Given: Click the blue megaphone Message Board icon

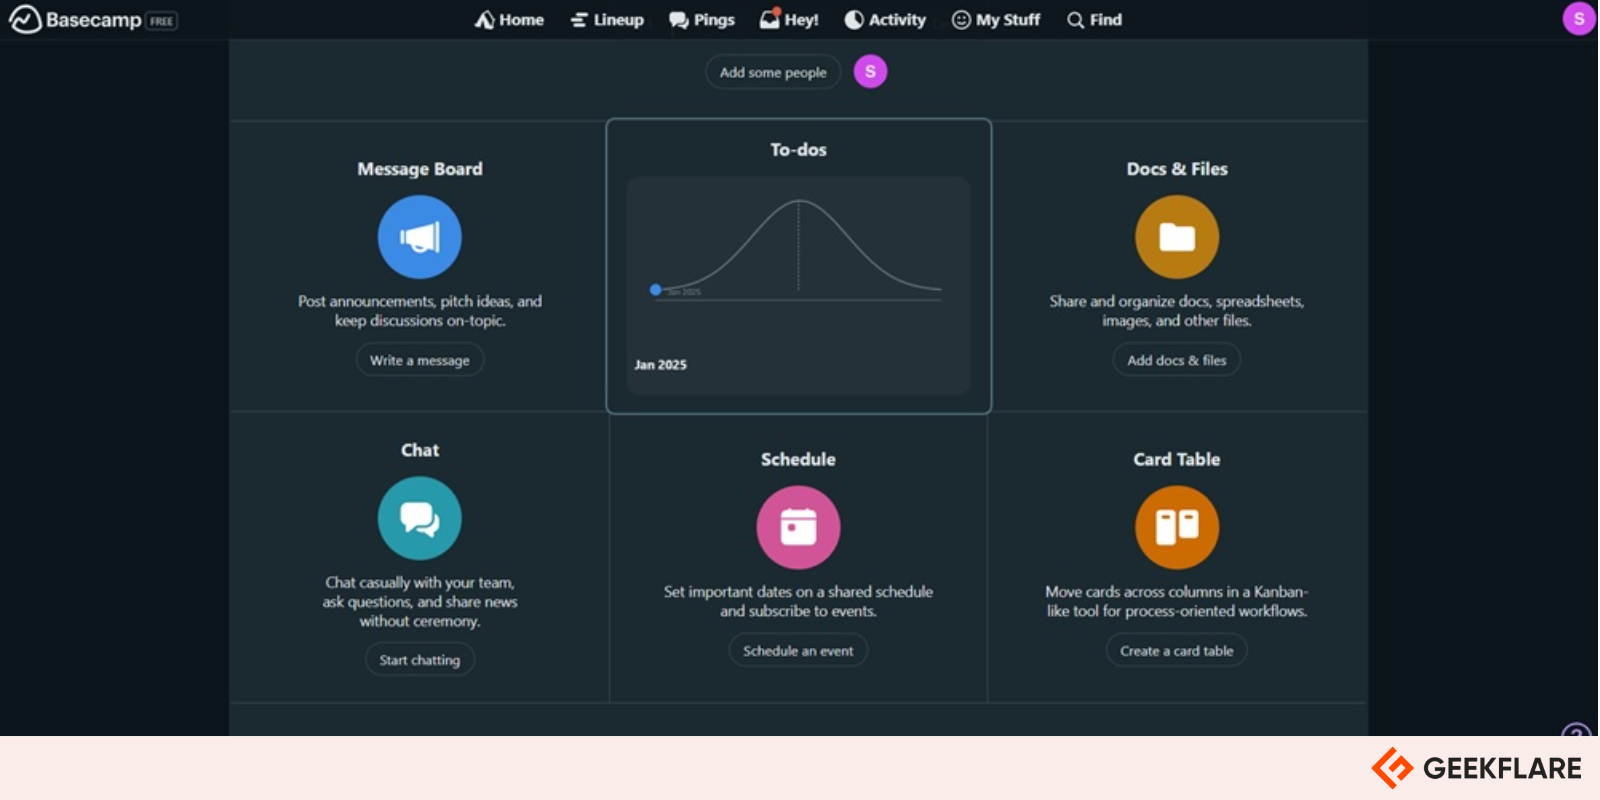Looking at the screenshot, I should [420, 237].
